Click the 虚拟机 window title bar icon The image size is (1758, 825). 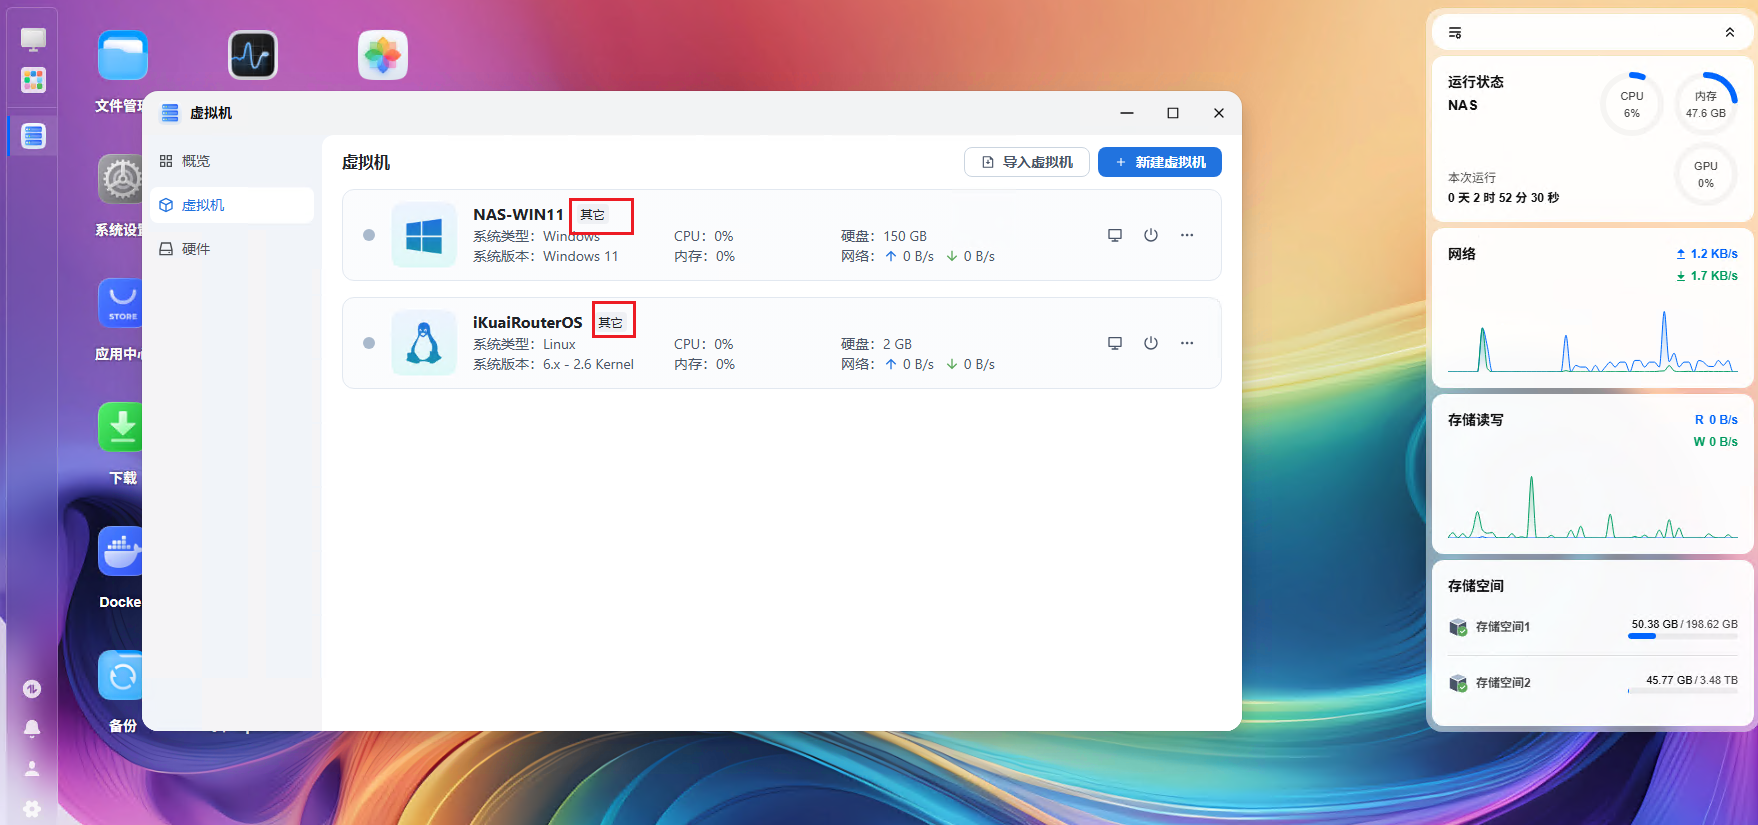click(x=170, y=113)
